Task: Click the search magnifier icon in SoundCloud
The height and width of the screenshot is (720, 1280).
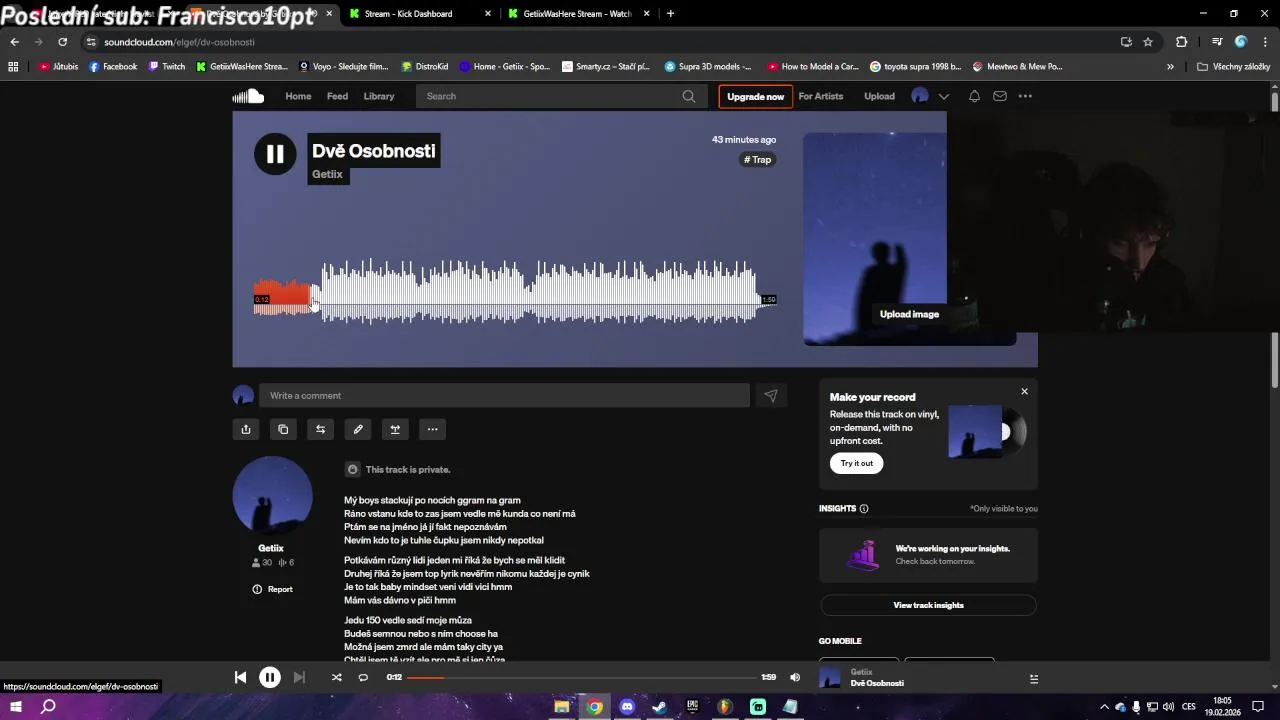Action: (689, 96)
